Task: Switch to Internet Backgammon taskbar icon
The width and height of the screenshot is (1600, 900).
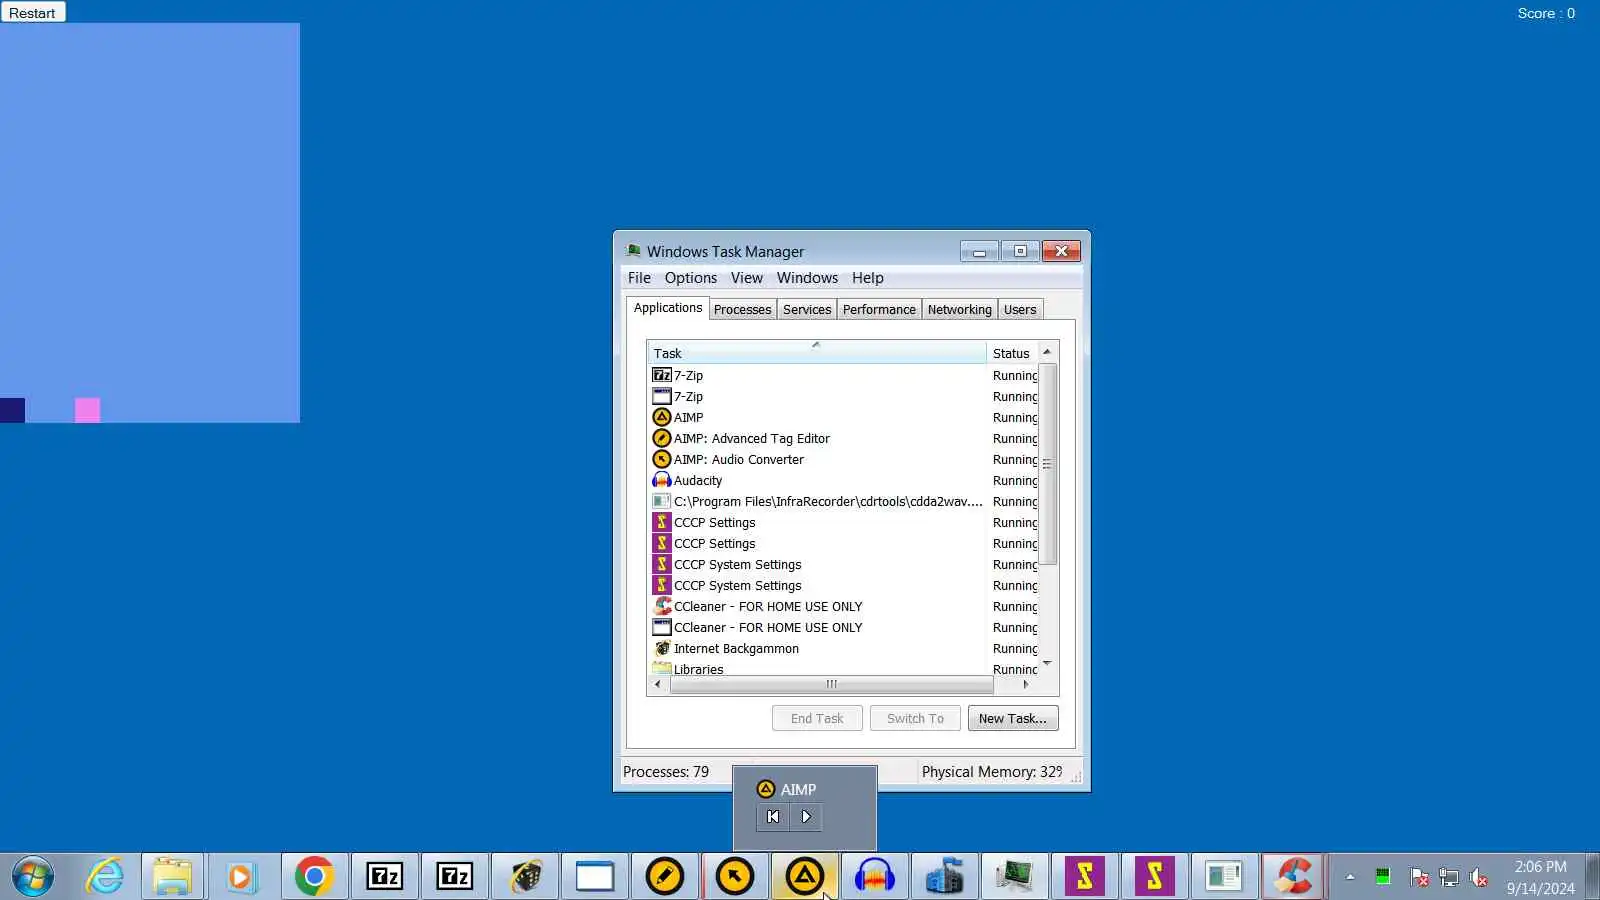Action: click(x=525, y=877)
